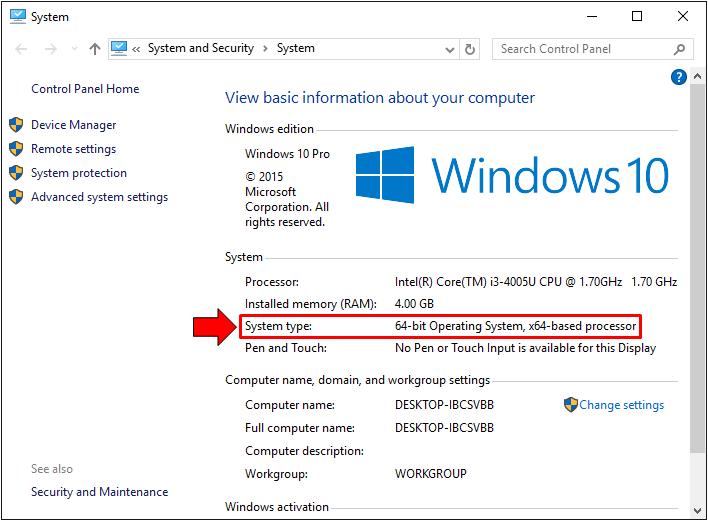Go up one level with Up arrow
This screenshot has height=521, width=708.
click(95, 49)
